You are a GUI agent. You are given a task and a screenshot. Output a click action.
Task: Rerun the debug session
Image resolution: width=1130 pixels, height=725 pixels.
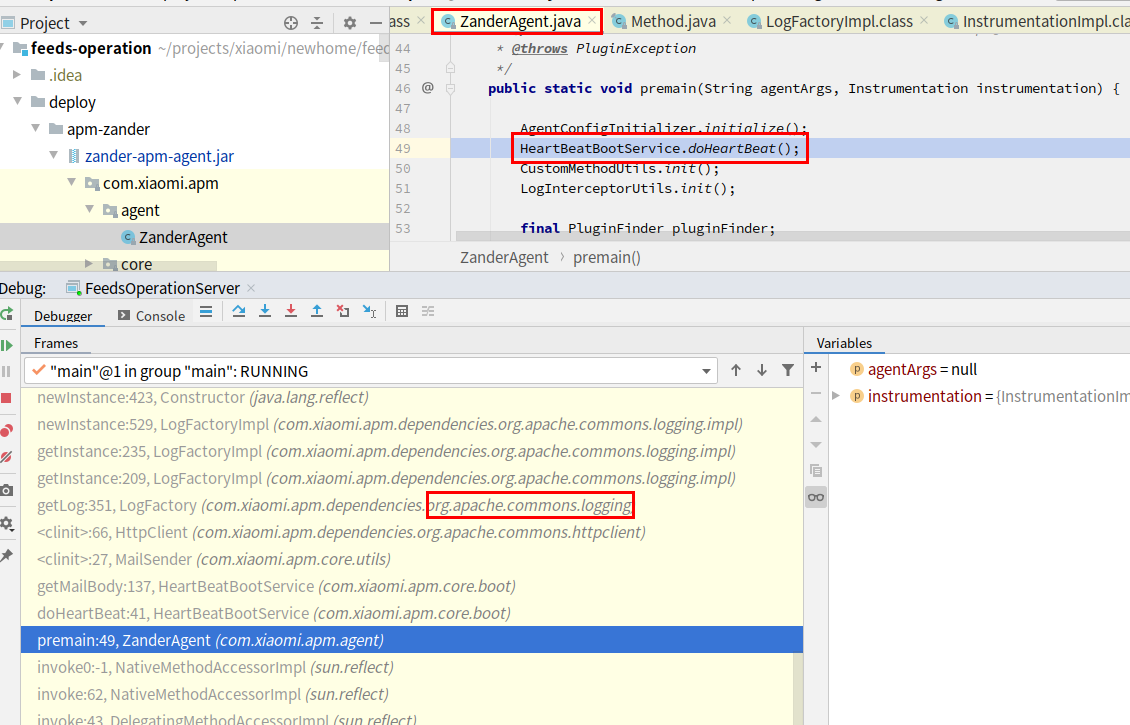6,314
